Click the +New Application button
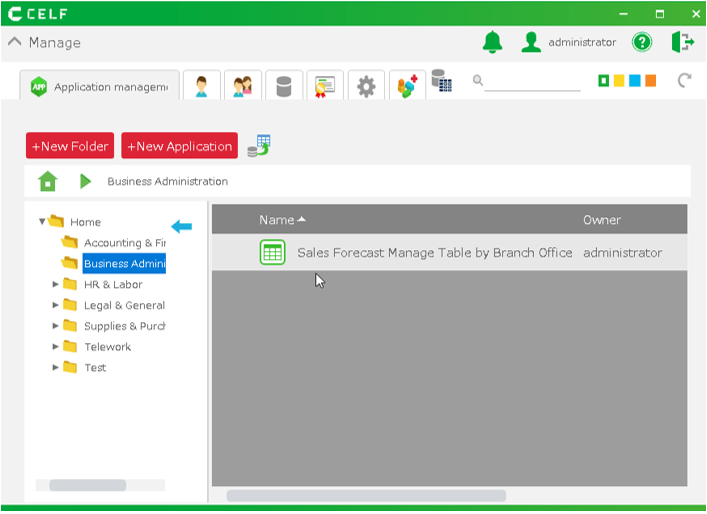 (180, 146)
